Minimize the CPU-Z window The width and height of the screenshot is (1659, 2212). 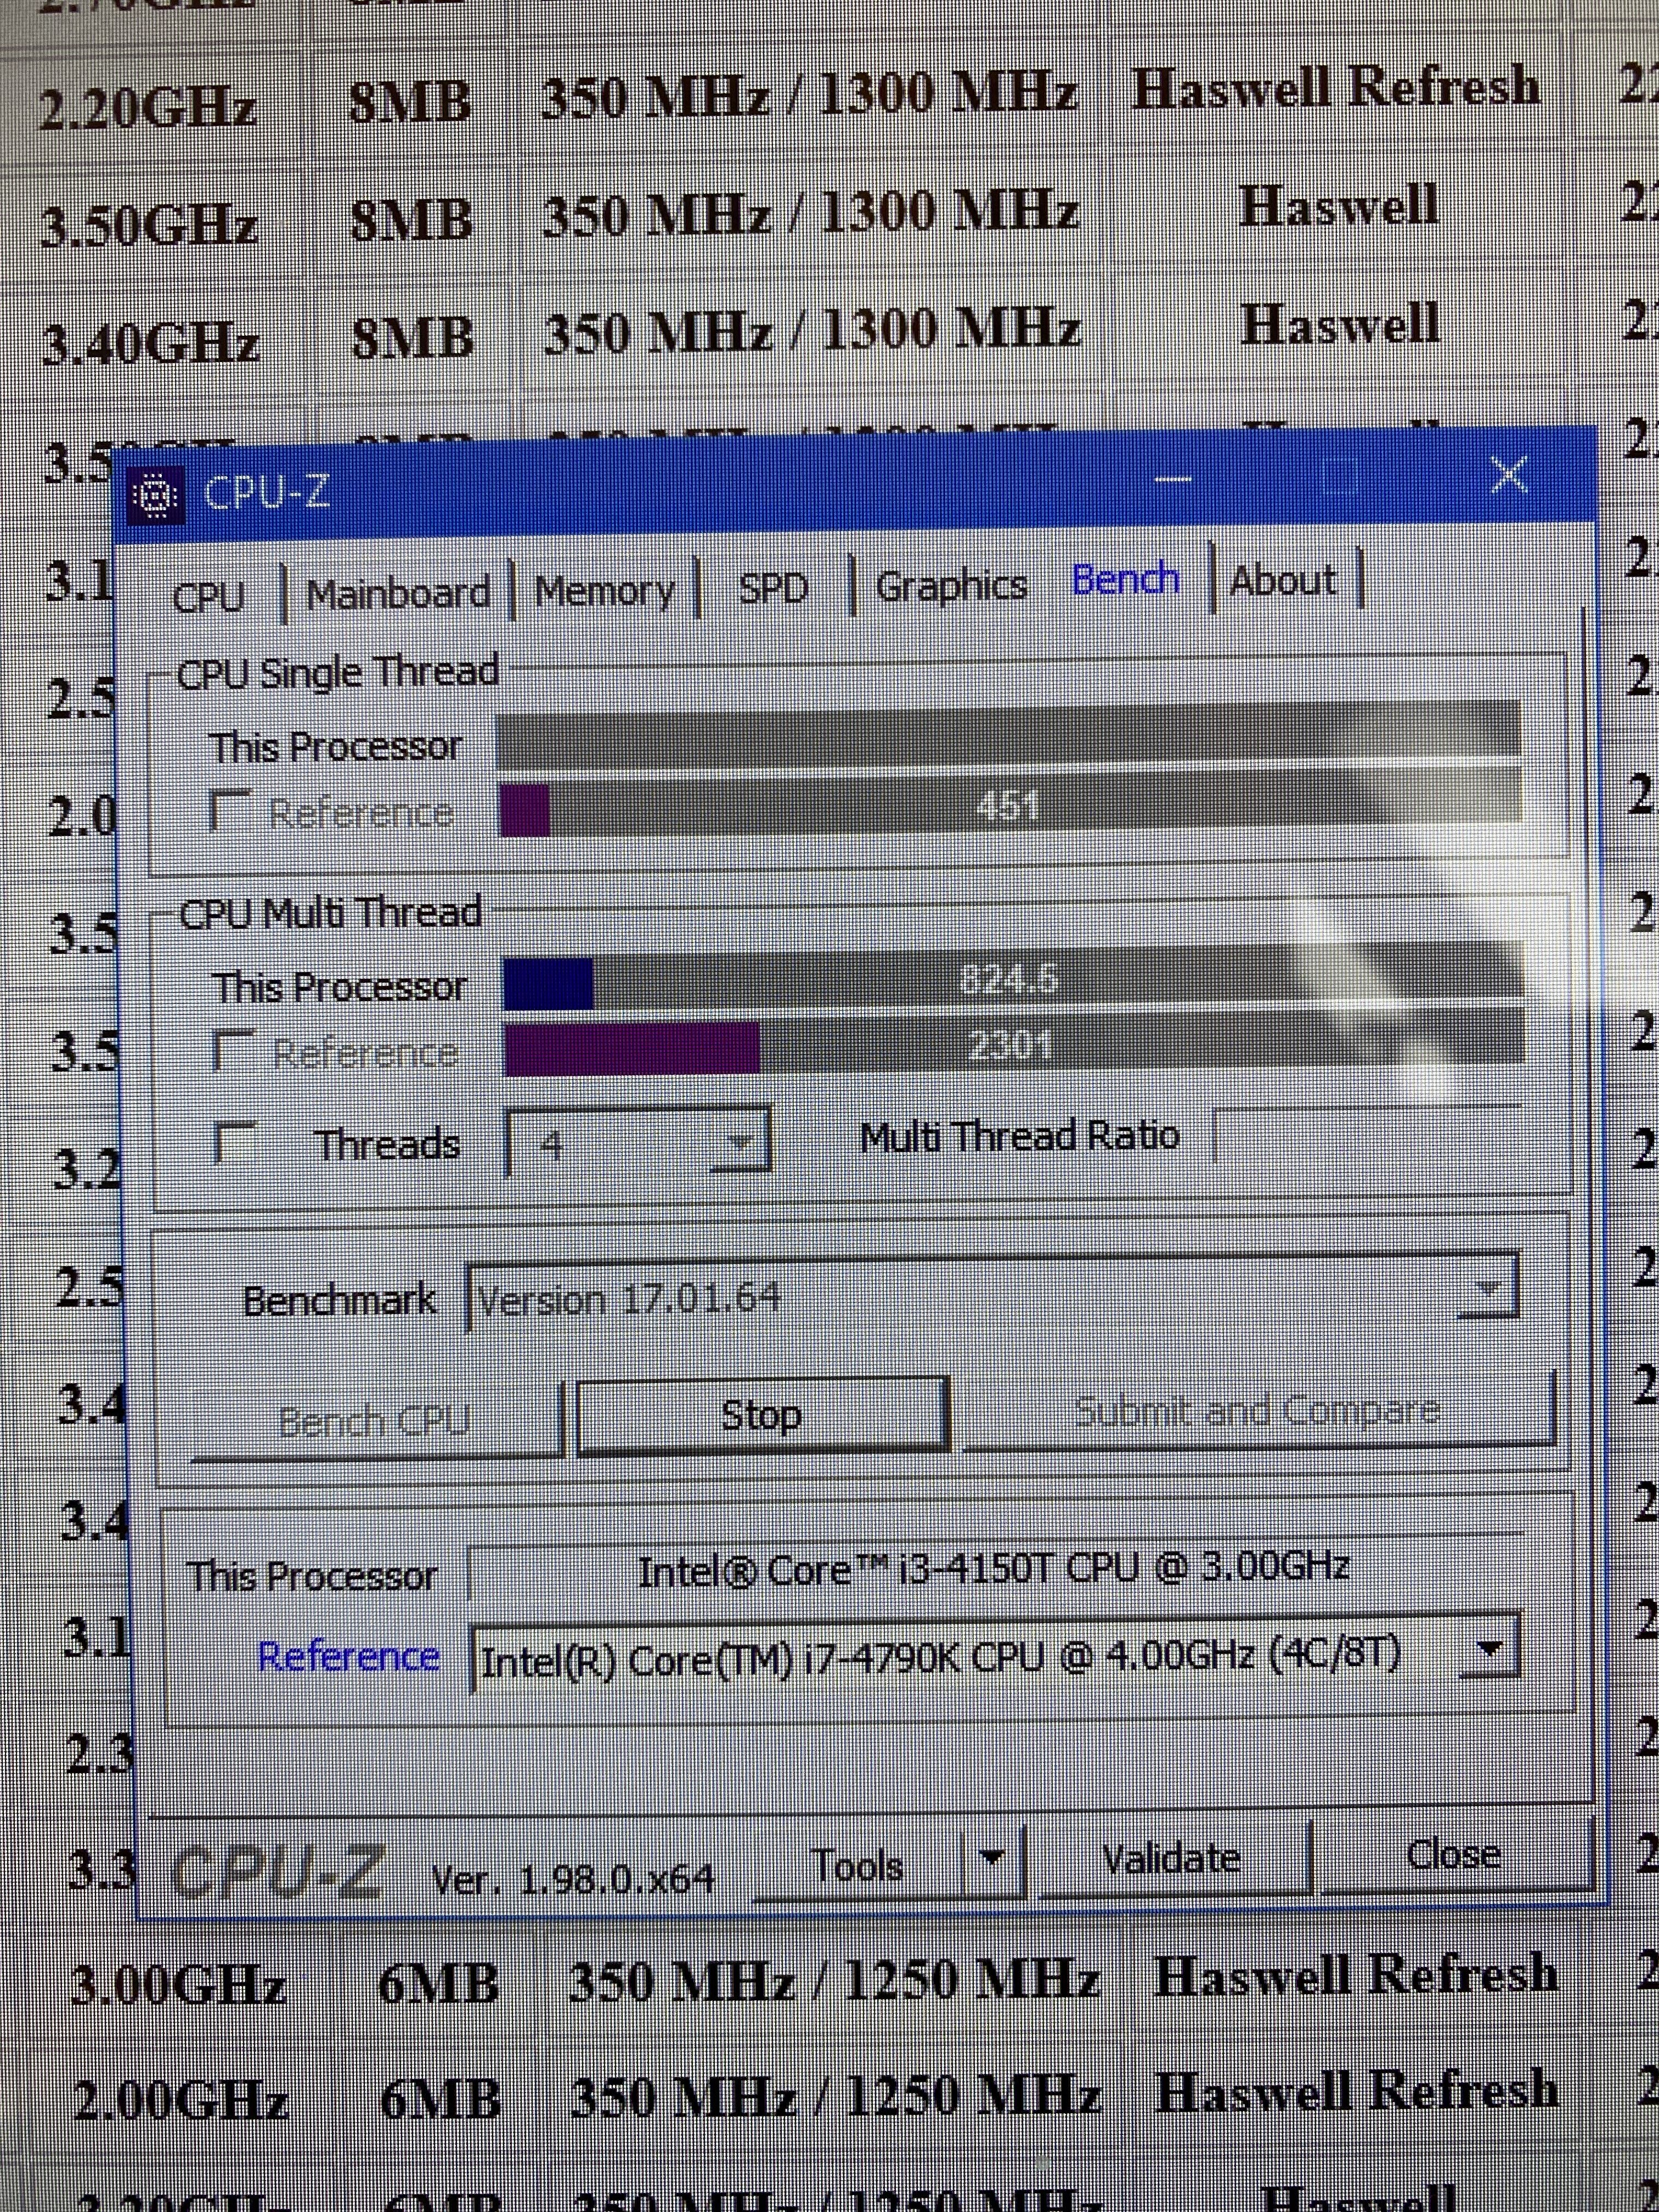tap(1173, 481)
